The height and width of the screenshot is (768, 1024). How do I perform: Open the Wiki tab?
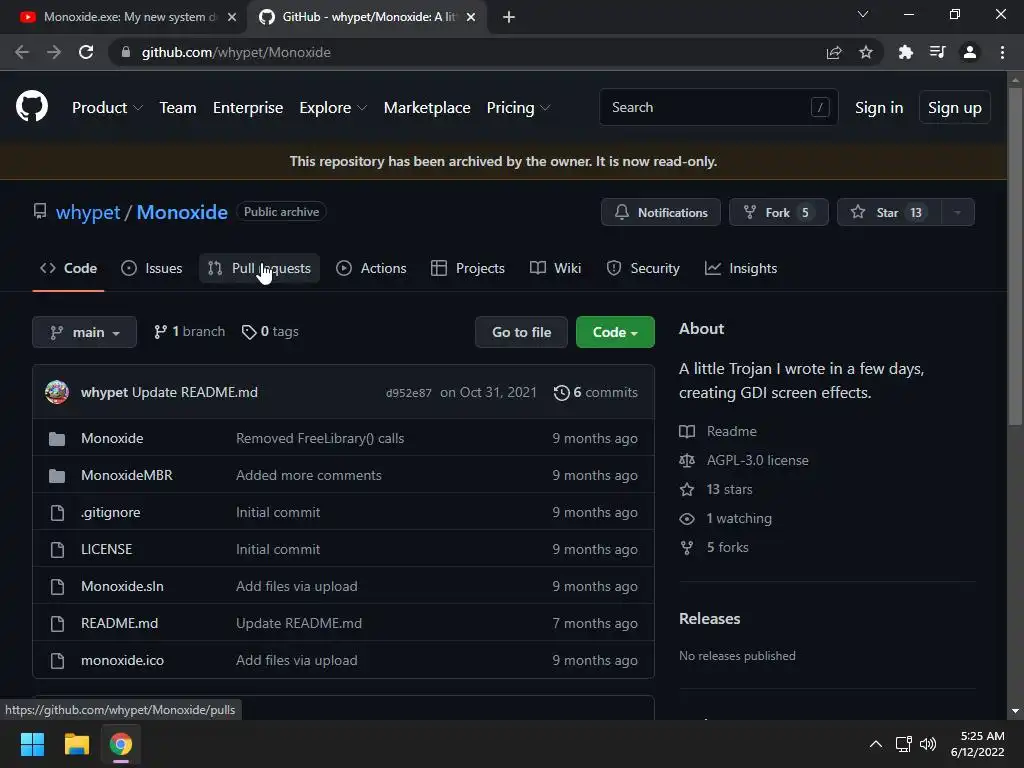tap(556, 268)
